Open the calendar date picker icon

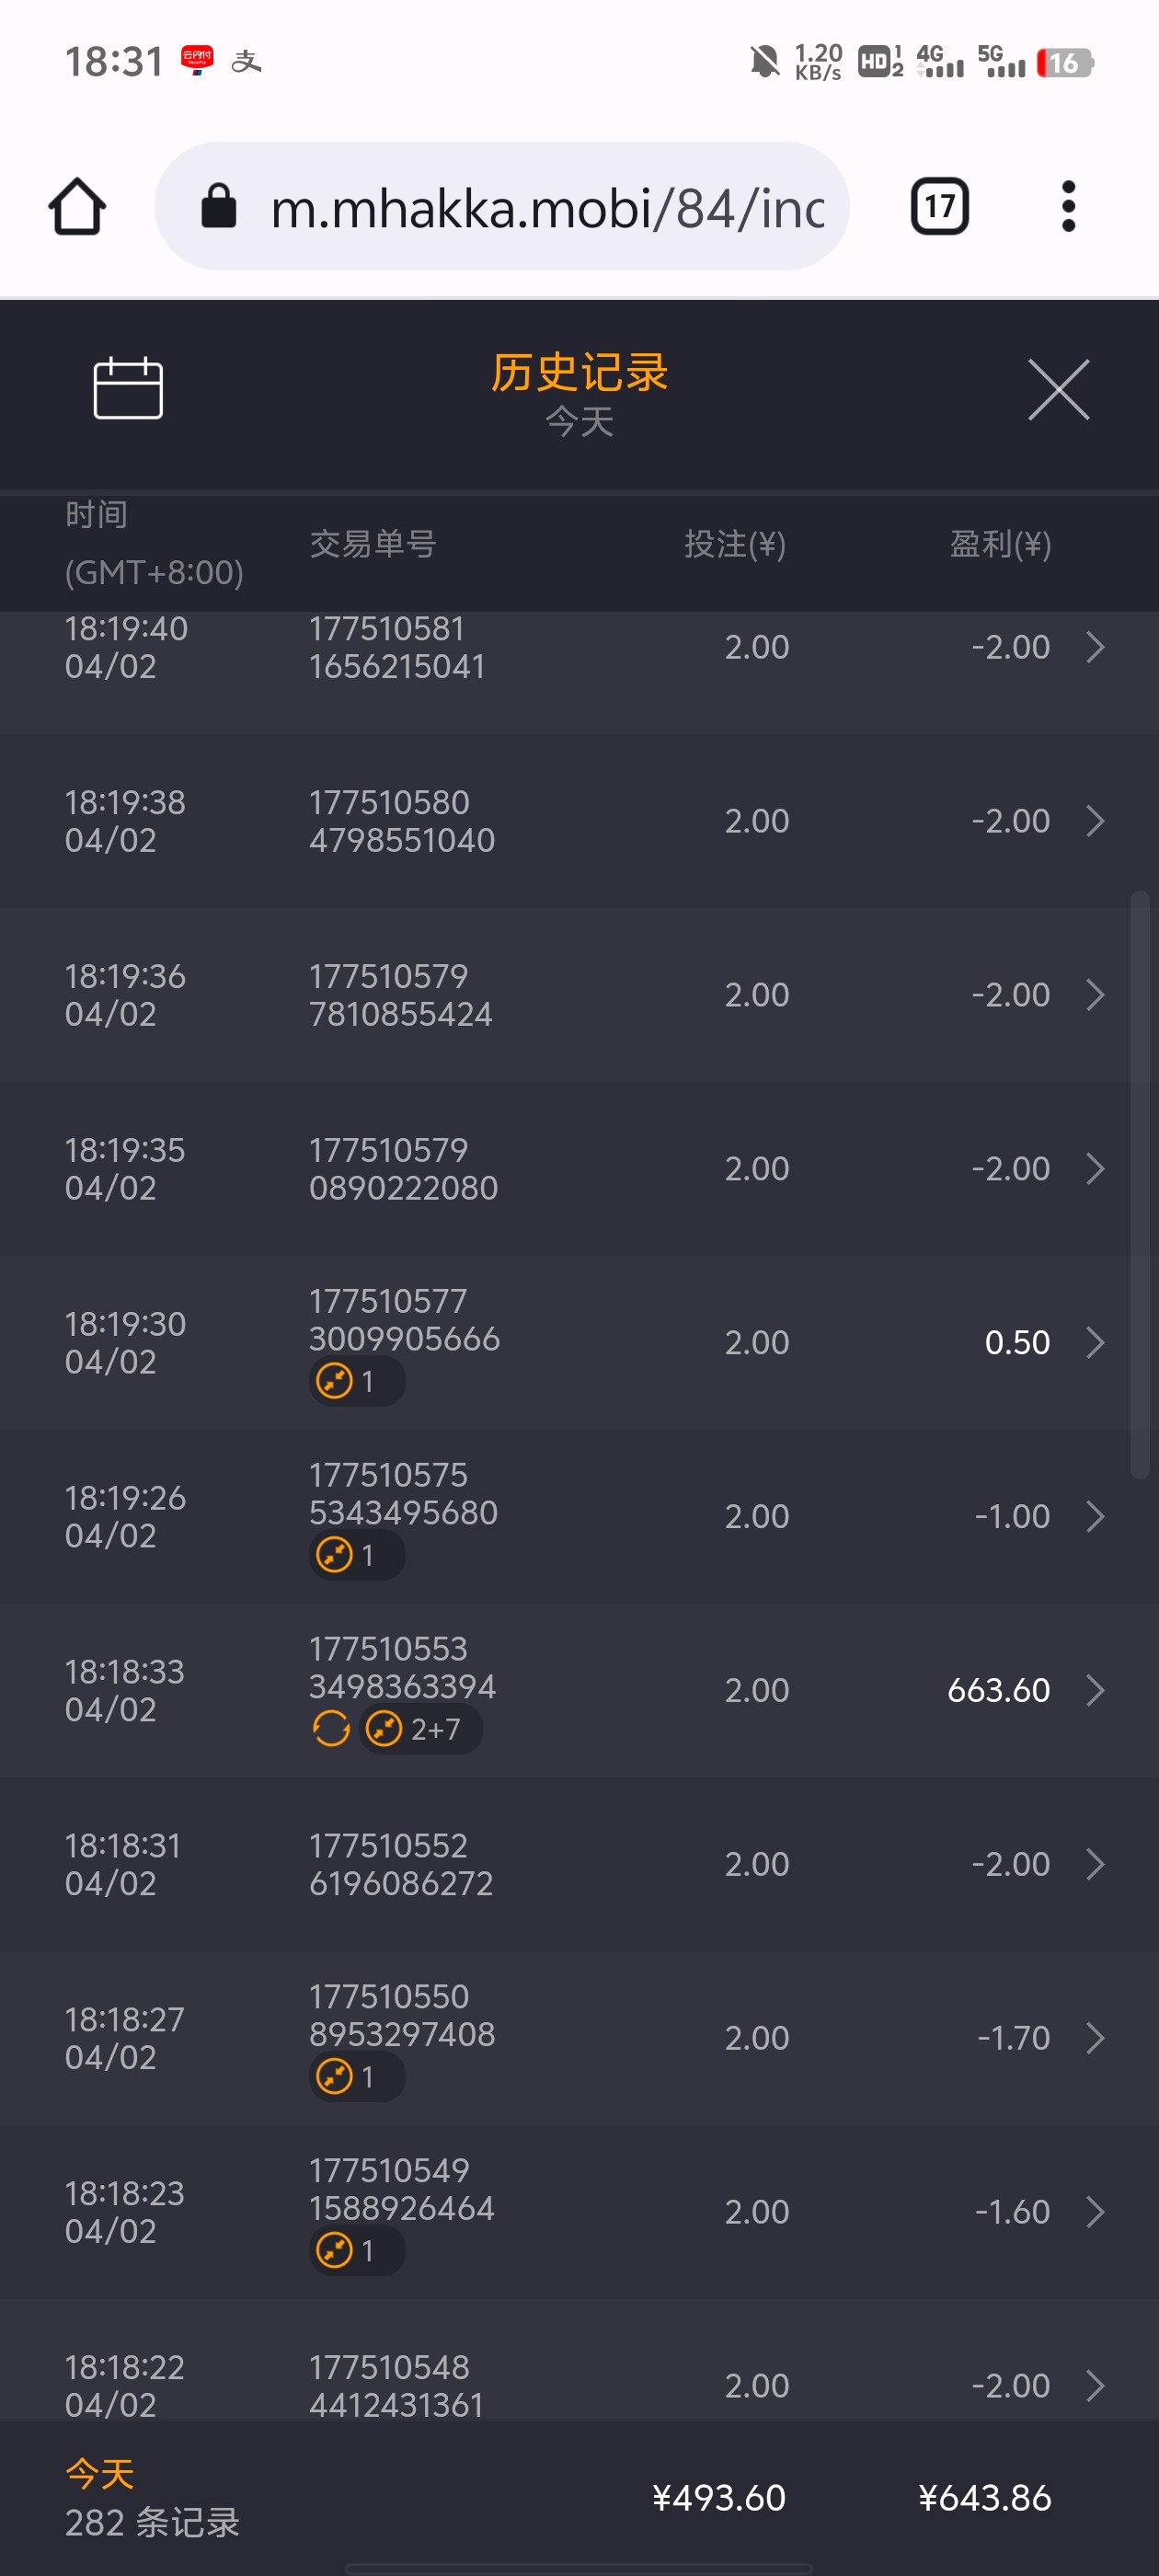128,388
